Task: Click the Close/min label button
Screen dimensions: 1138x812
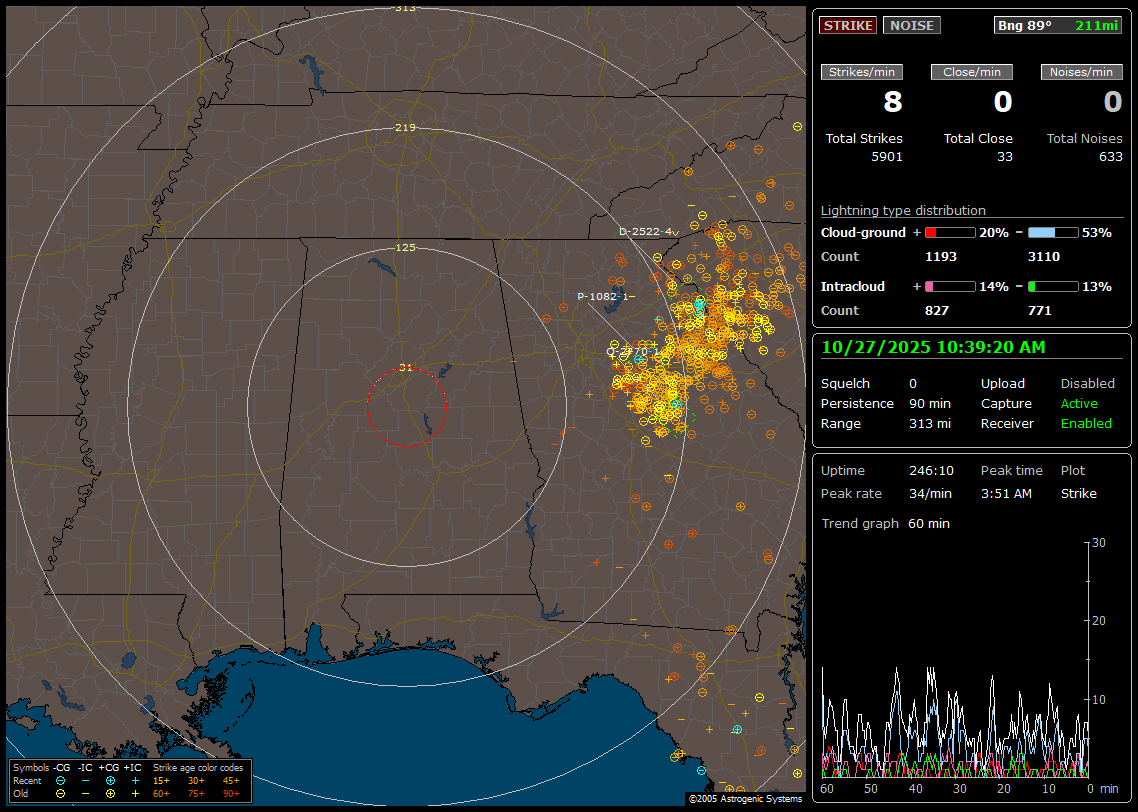Action: [972, 72]
